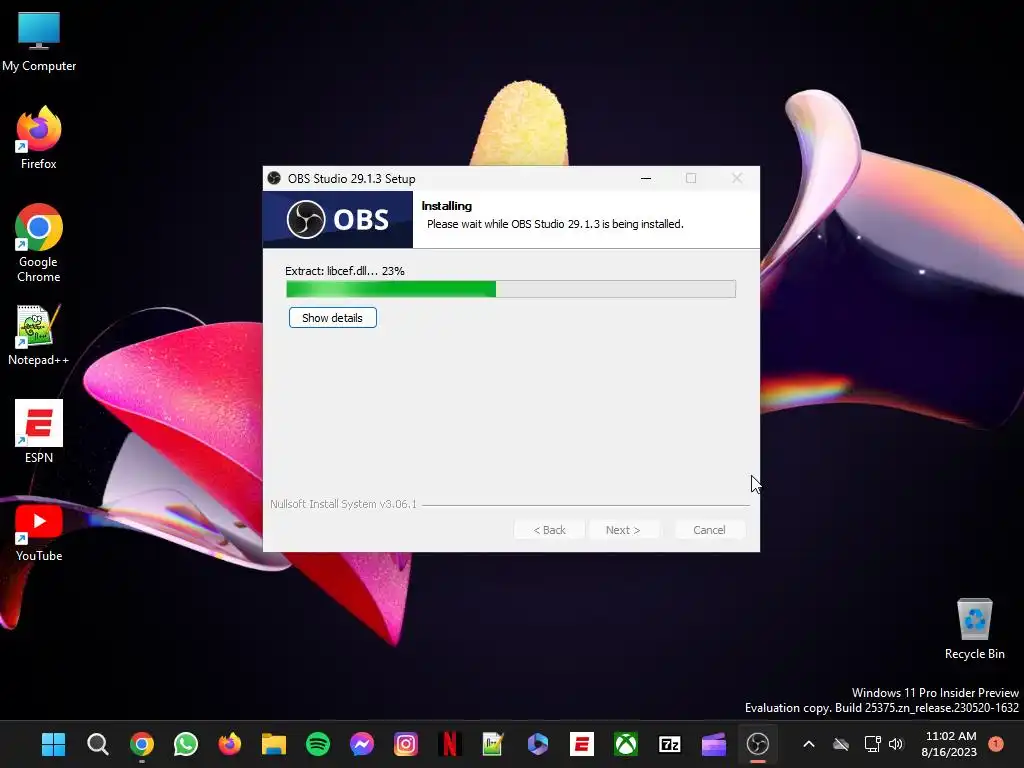Click the cloud sync tray icon
Screen dimensions: 1024x768
click(841, 744)
